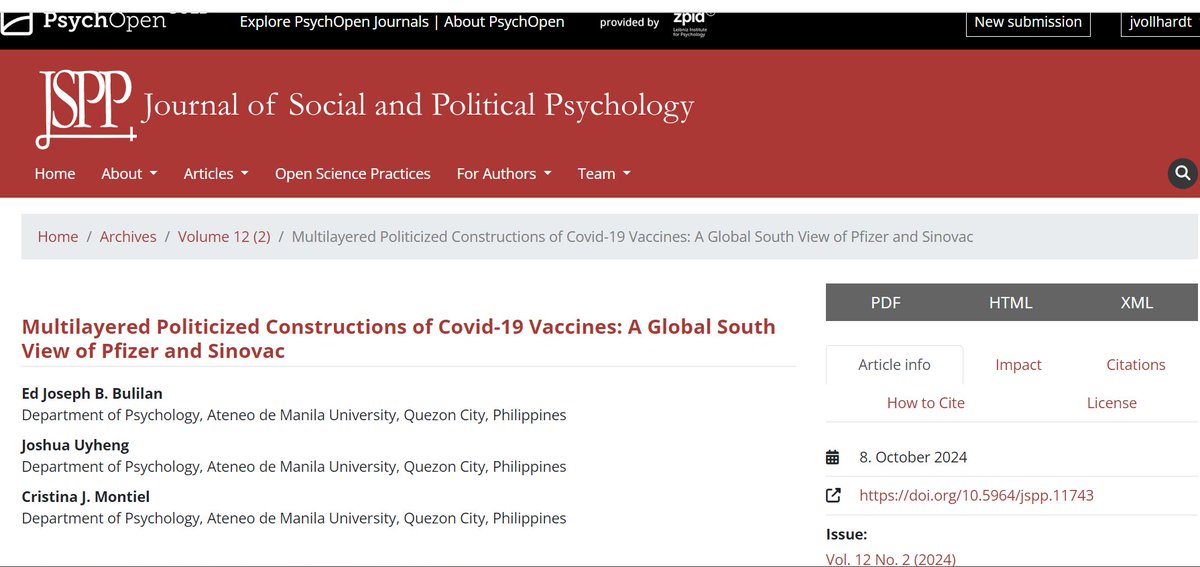The height and width of the screenshot is (567, 1200).
Task: Click the external link icon beside DOI
Action: pos(833,495)
